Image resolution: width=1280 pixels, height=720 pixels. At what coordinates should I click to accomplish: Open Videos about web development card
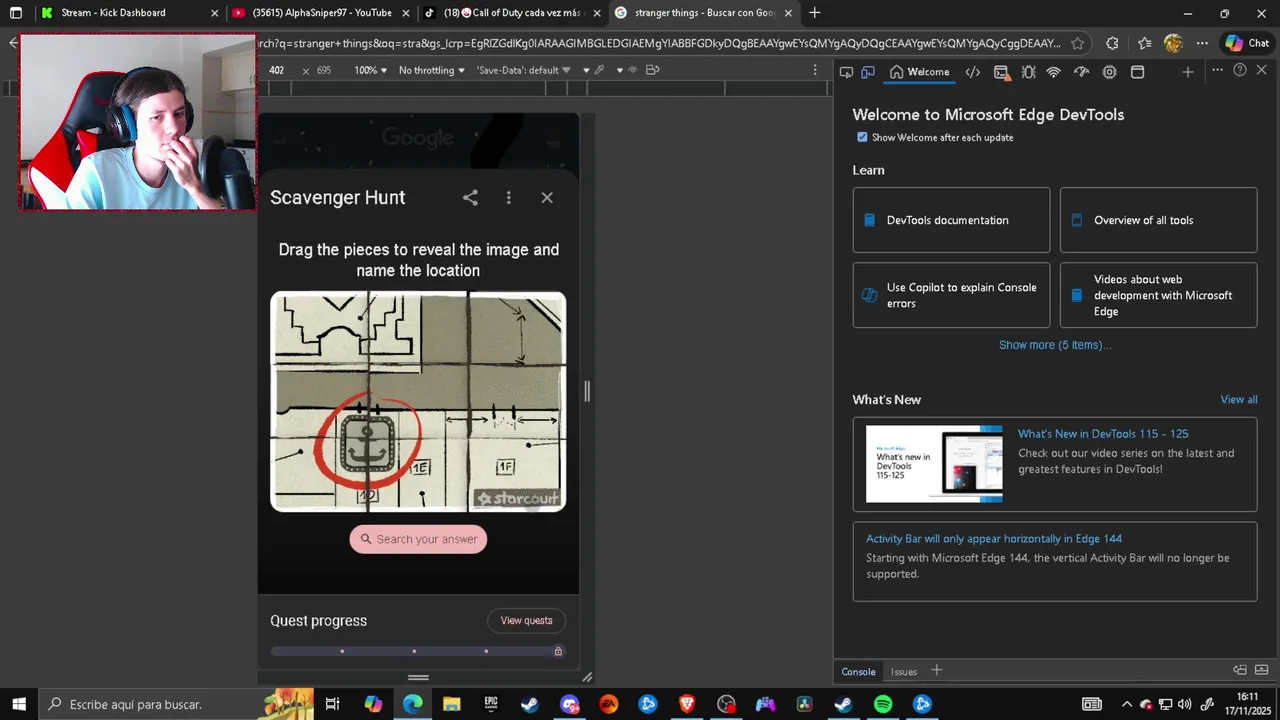click(x=1158, y=295)
